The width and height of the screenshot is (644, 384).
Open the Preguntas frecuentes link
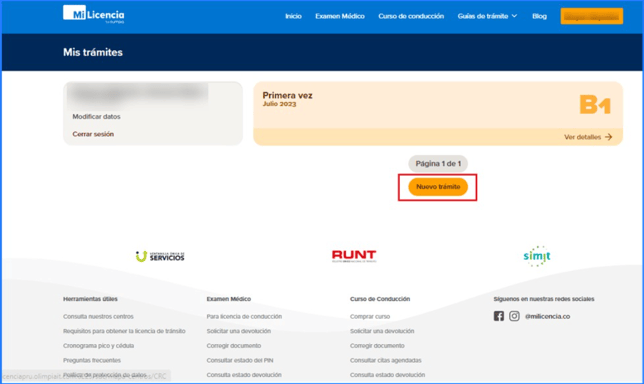[92, 360]
